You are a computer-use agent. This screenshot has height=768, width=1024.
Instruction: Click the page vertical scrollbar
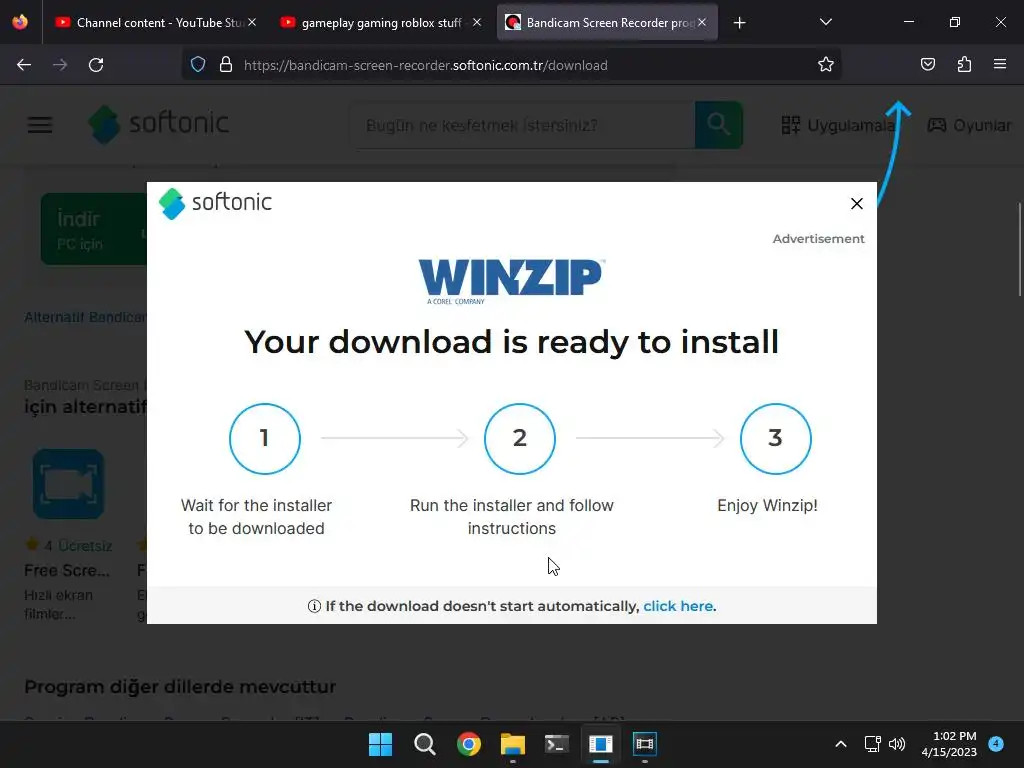coord(1019,249)
